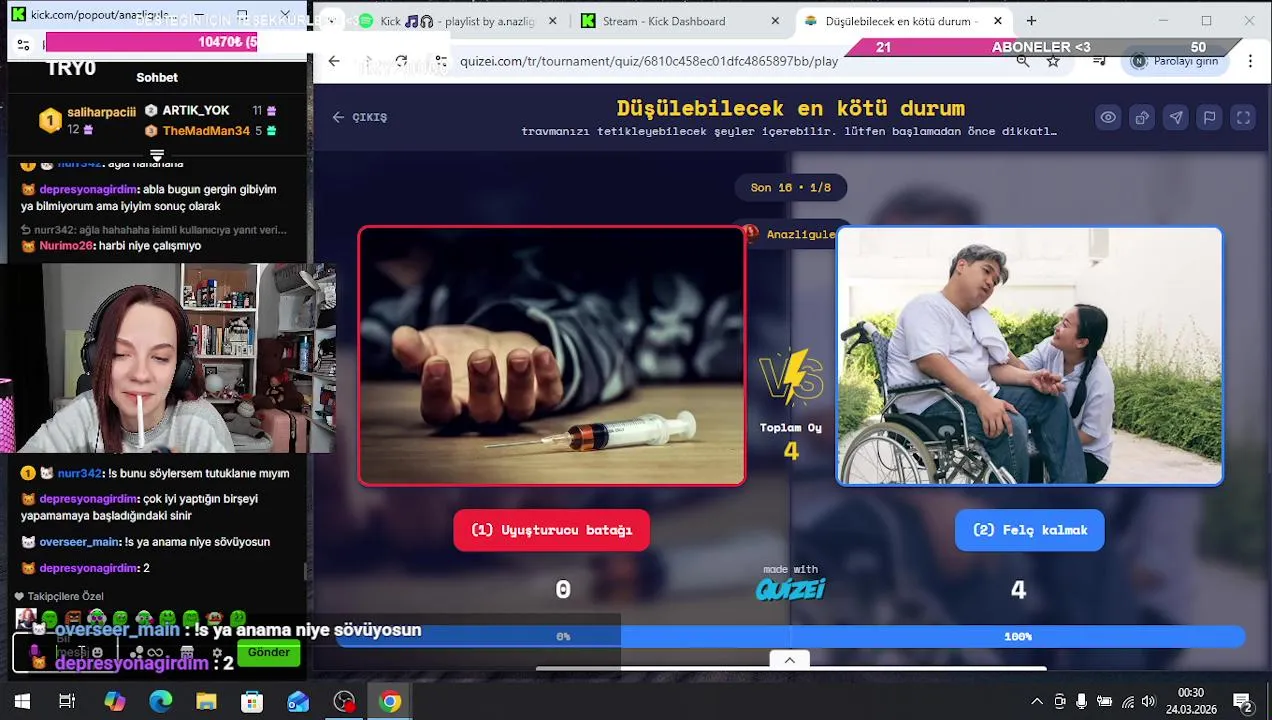This screenshot has width=1272, height=720.
Task: Collapse the leaderboard via small handle
Action: click(x=157, y=155)
